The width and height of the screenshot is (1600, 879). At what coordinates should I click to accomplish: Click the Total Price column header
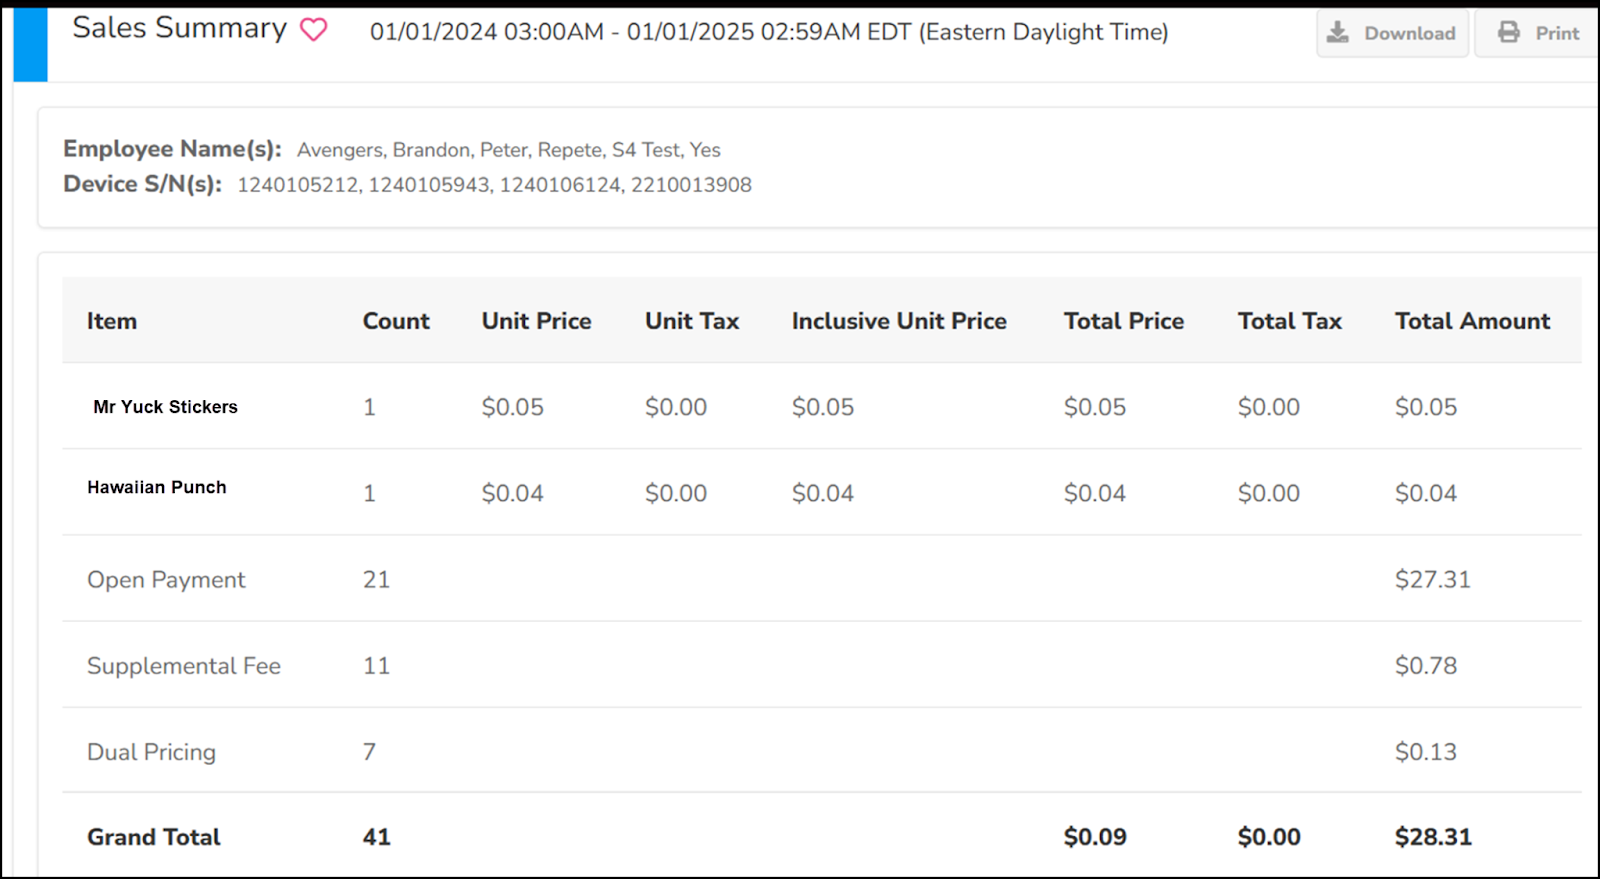[1123, 321]
